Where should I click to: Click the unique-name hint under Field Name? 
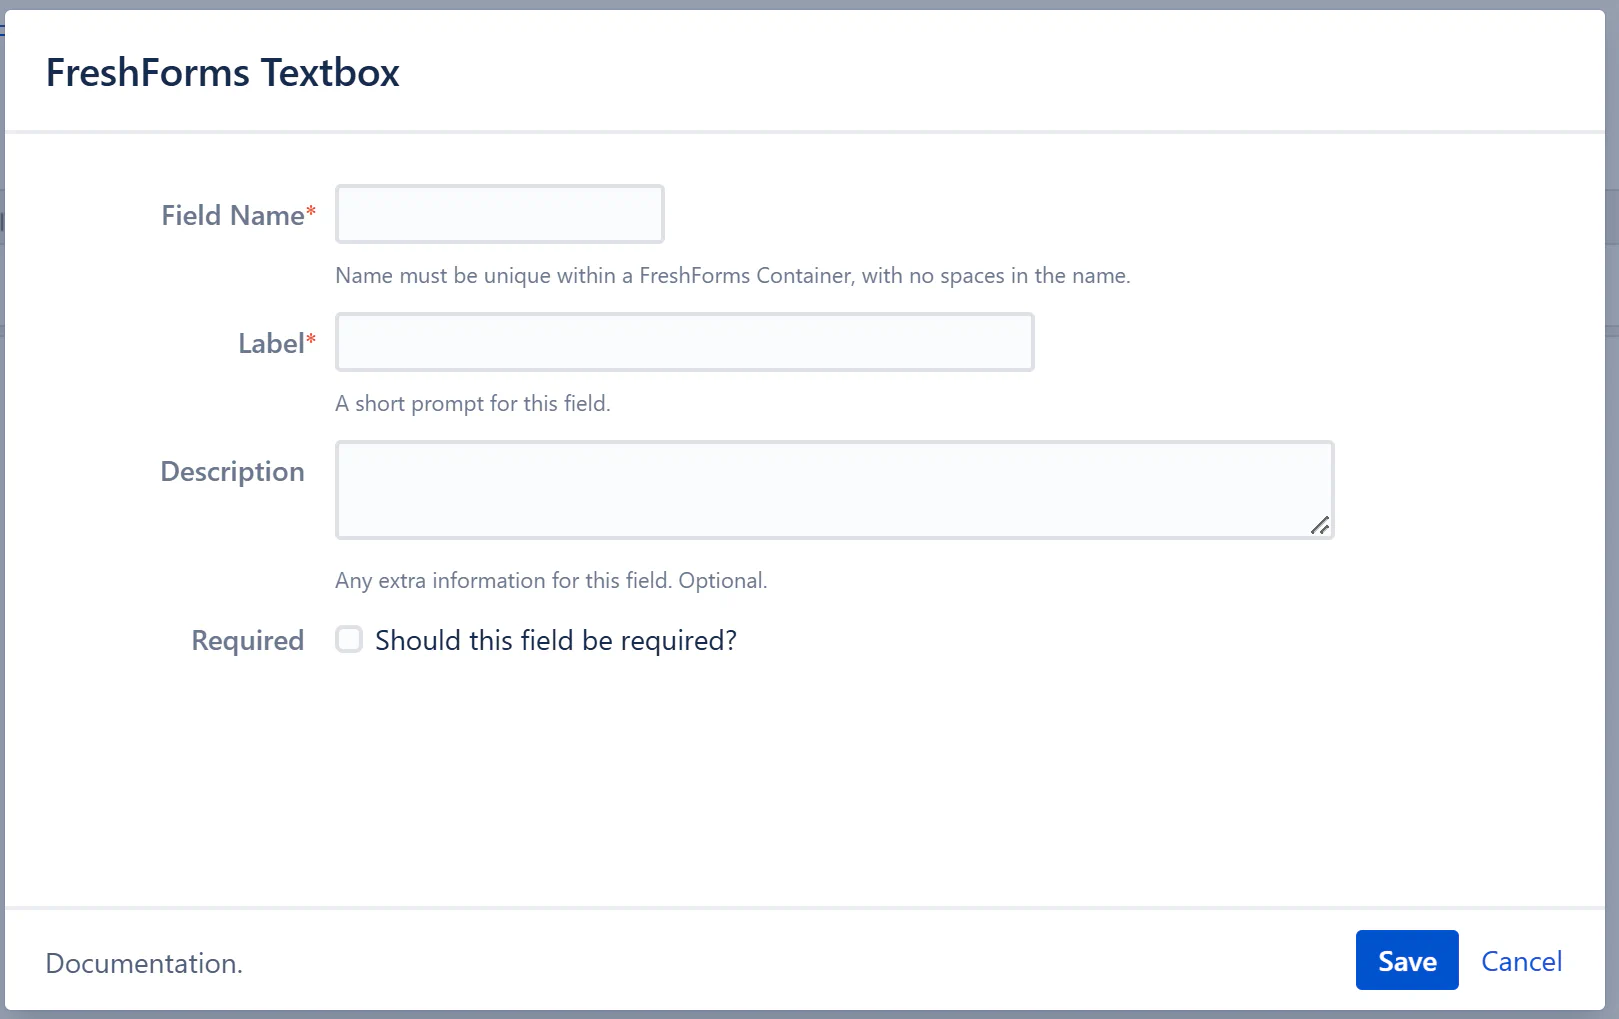pos(732,276)
